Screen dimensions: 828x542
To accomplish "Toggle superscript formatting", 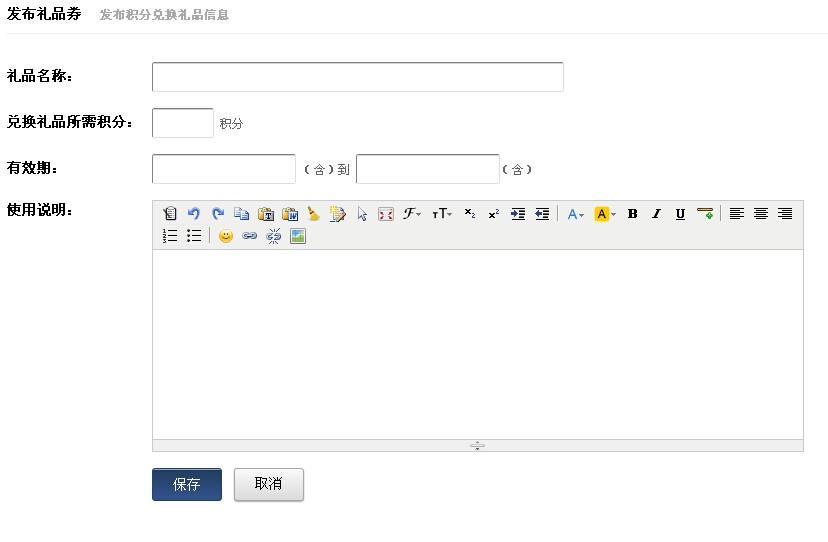I will point(494,213).
